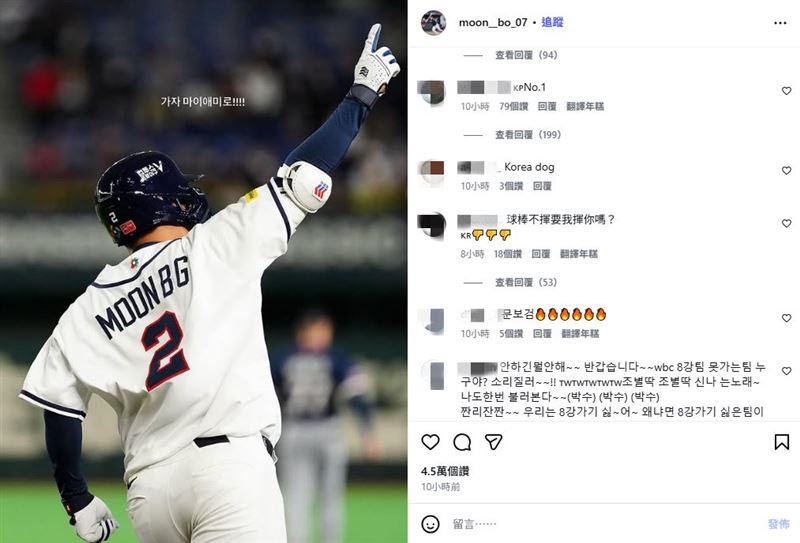This screenshot has height=543, width=800.
Task: Translate the No.1 comment via 翻譯年糕
Action: [x=585, y=106]
